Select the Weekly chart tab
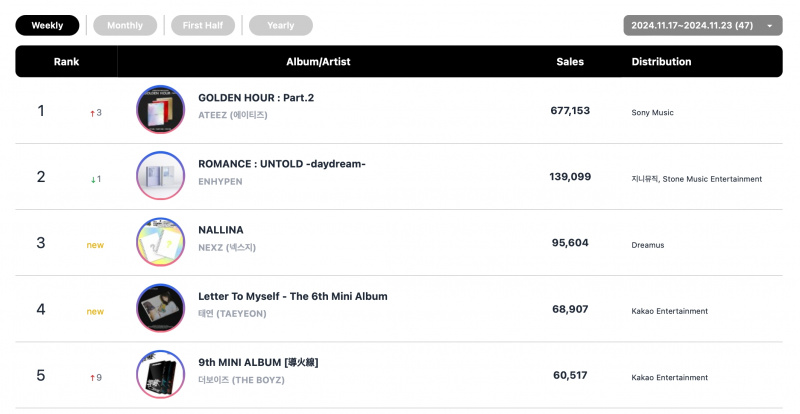The width and height of the screenshot is (800, 414). click(x=47, y=26)
